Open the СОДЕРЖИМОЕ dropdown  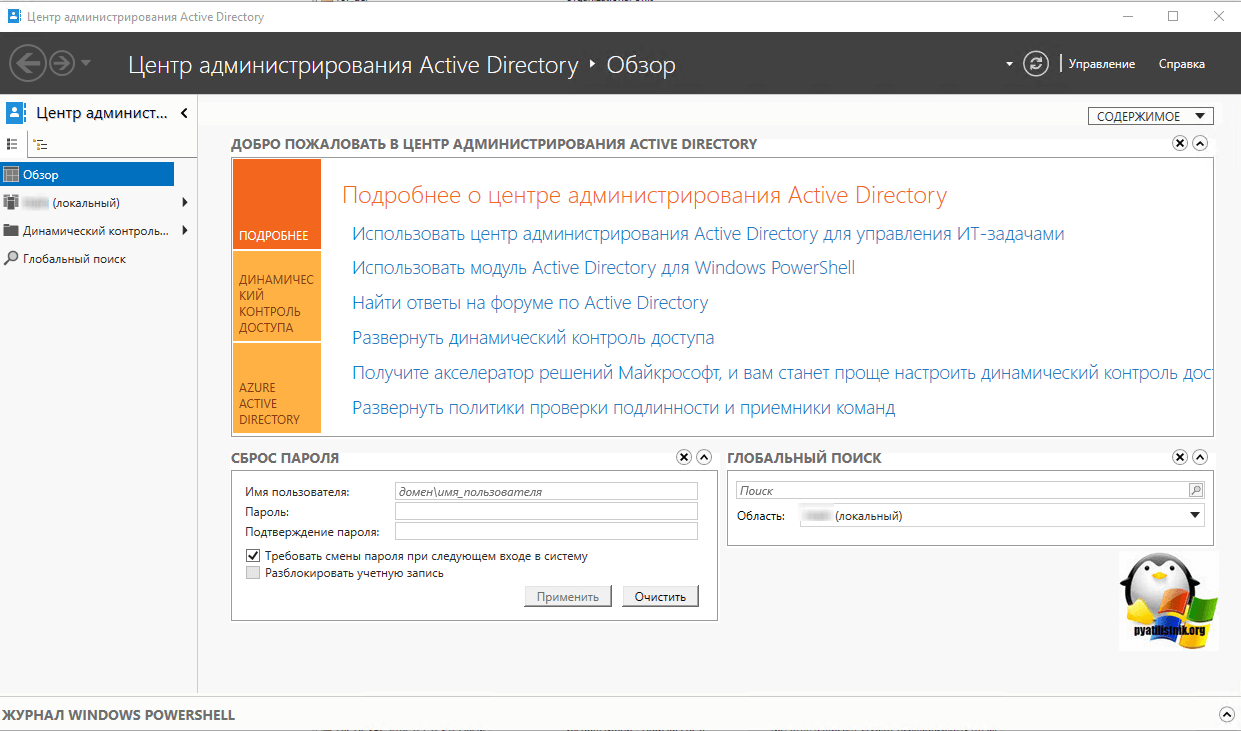tap(1150, 117)
